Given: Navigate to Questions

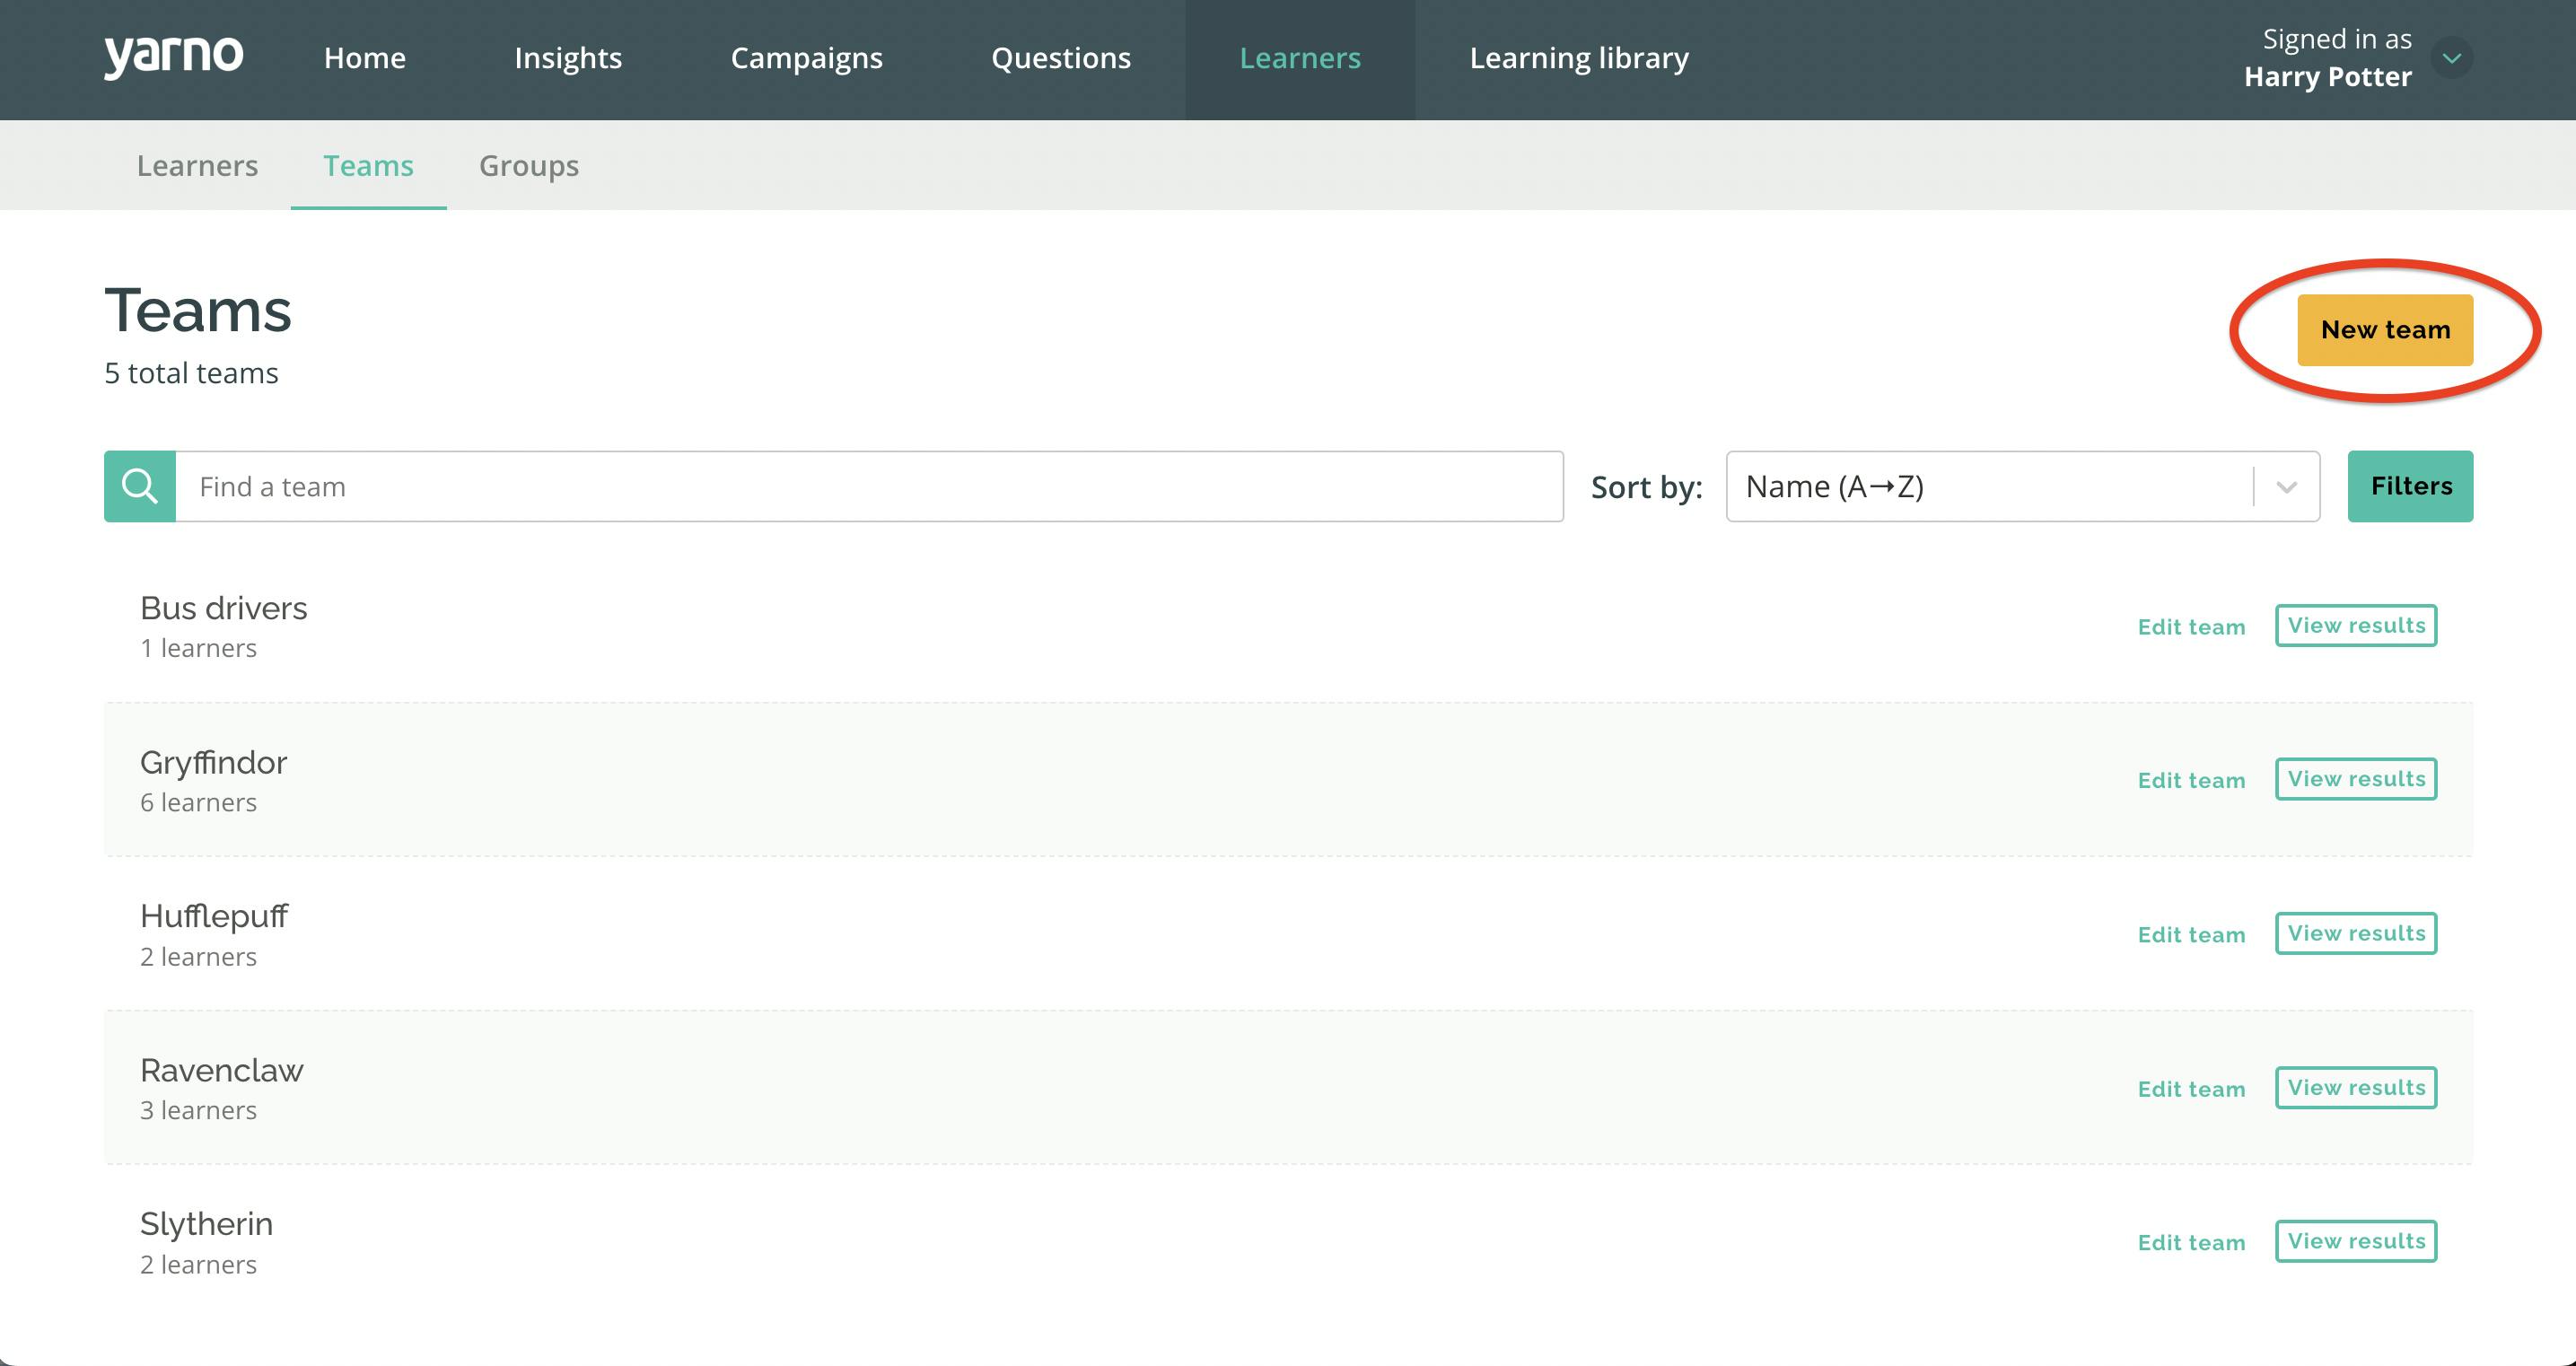Looking at the screenshot, I should click(x=1061, y=58).
